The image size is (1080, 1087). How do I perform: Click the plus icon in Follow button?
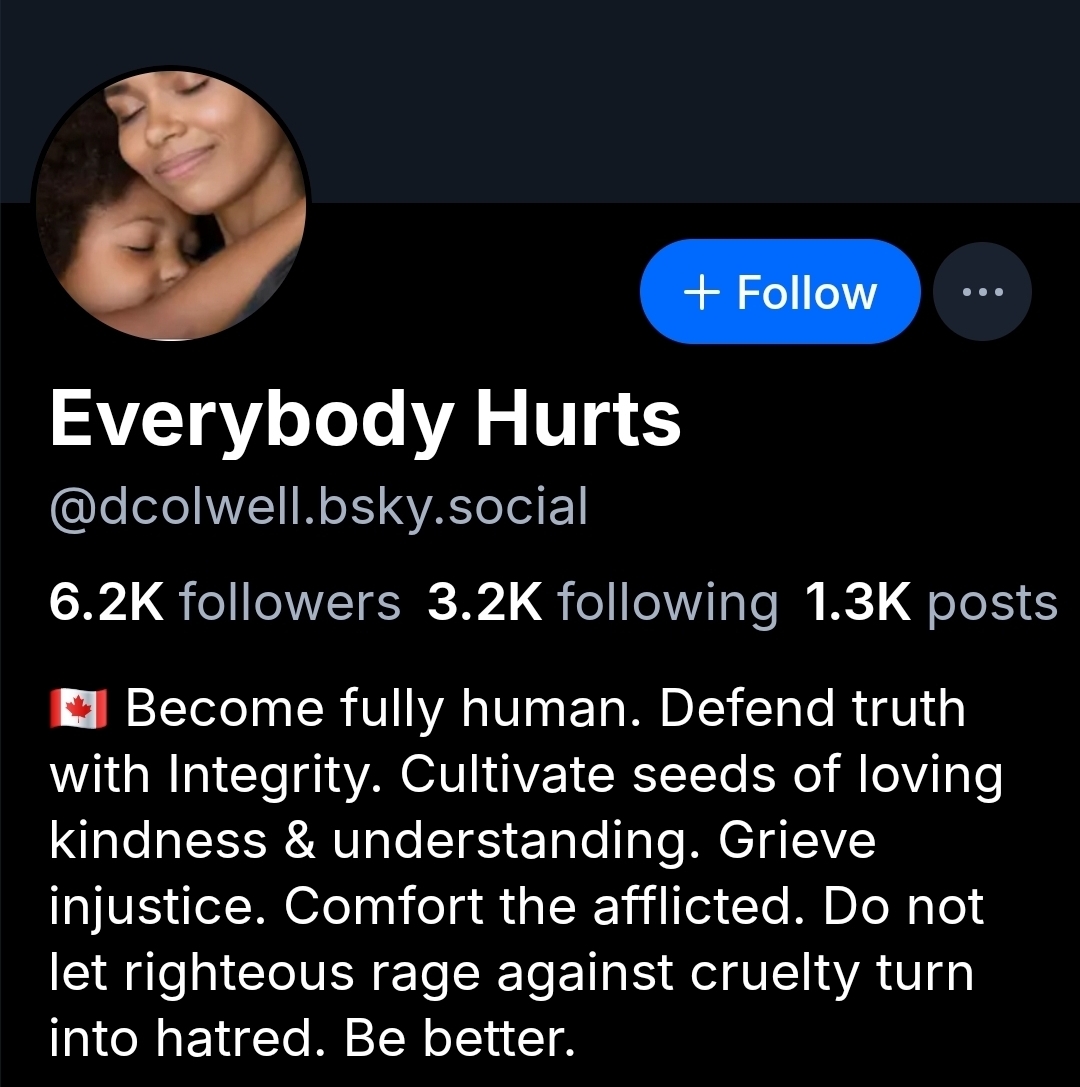701,293
